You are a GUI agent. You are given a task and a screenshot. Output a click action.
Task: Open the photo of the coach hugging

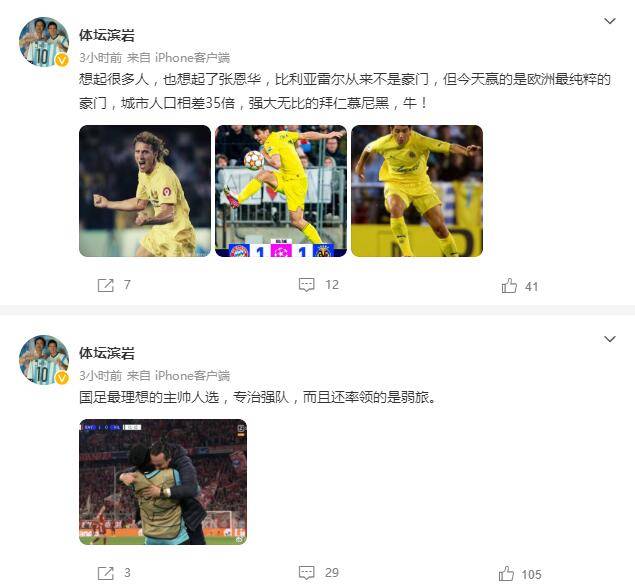click(x=163, y=482)
